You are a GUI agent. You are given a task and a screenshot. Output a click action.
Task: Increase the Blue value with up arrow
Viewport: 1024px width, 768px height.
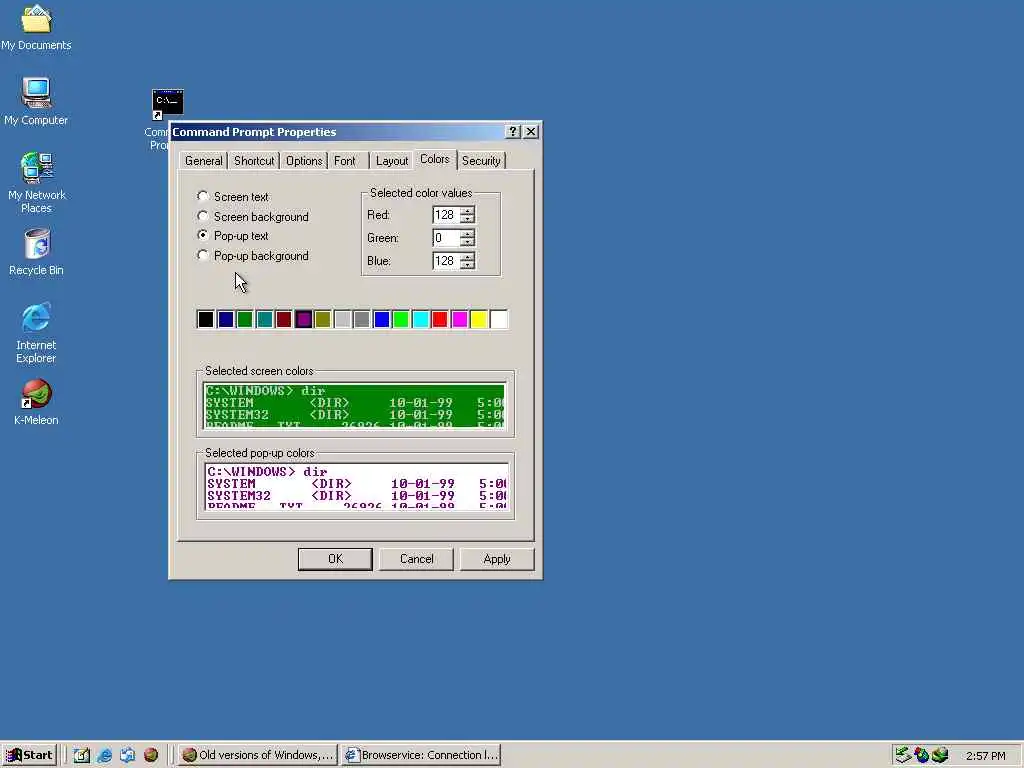(467, 257)
